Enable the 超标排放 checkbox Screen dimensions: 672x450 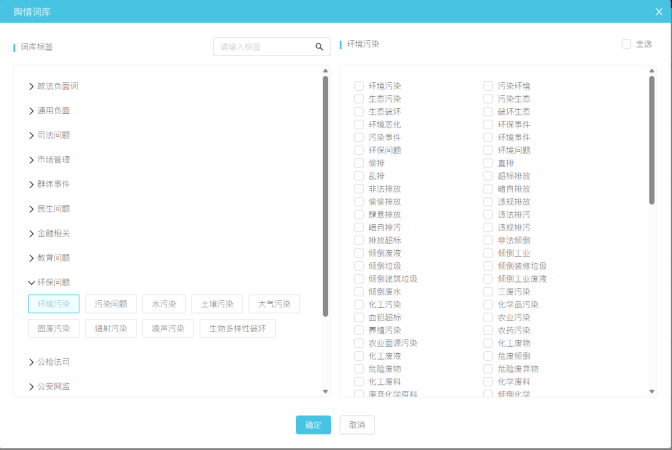click(488, 176)
